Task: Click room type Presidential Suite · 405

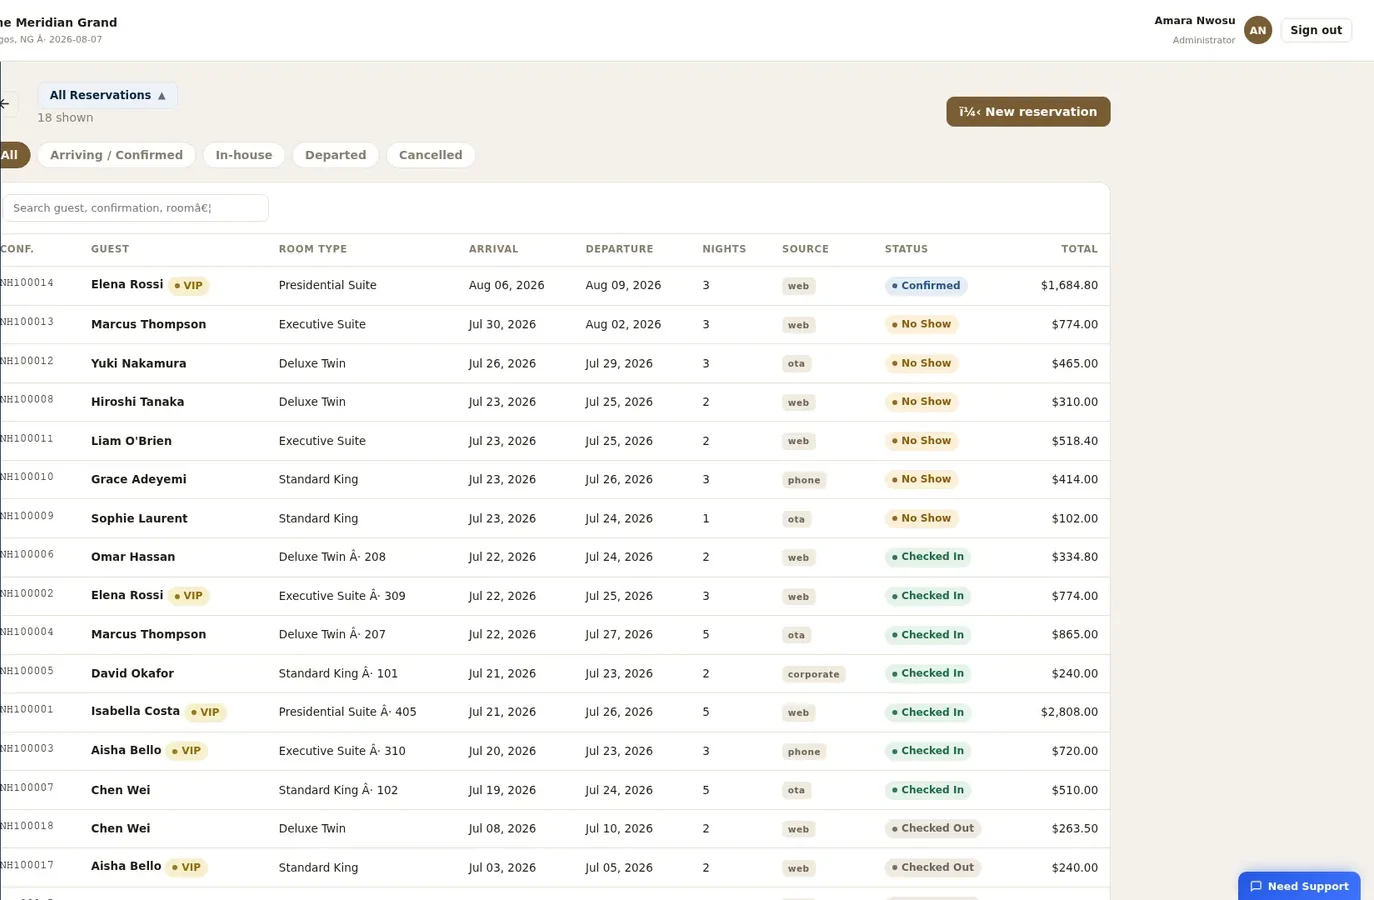Action: tap(347, 712)
